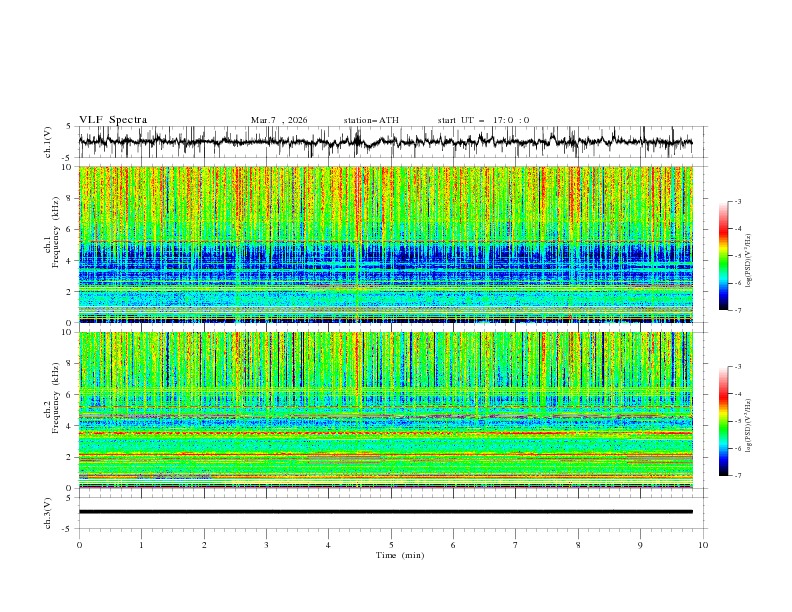Click the "-6" label on ch.2 colorbar
The height and width of the screenshot is (612, 792).
(x=738, y=448)
